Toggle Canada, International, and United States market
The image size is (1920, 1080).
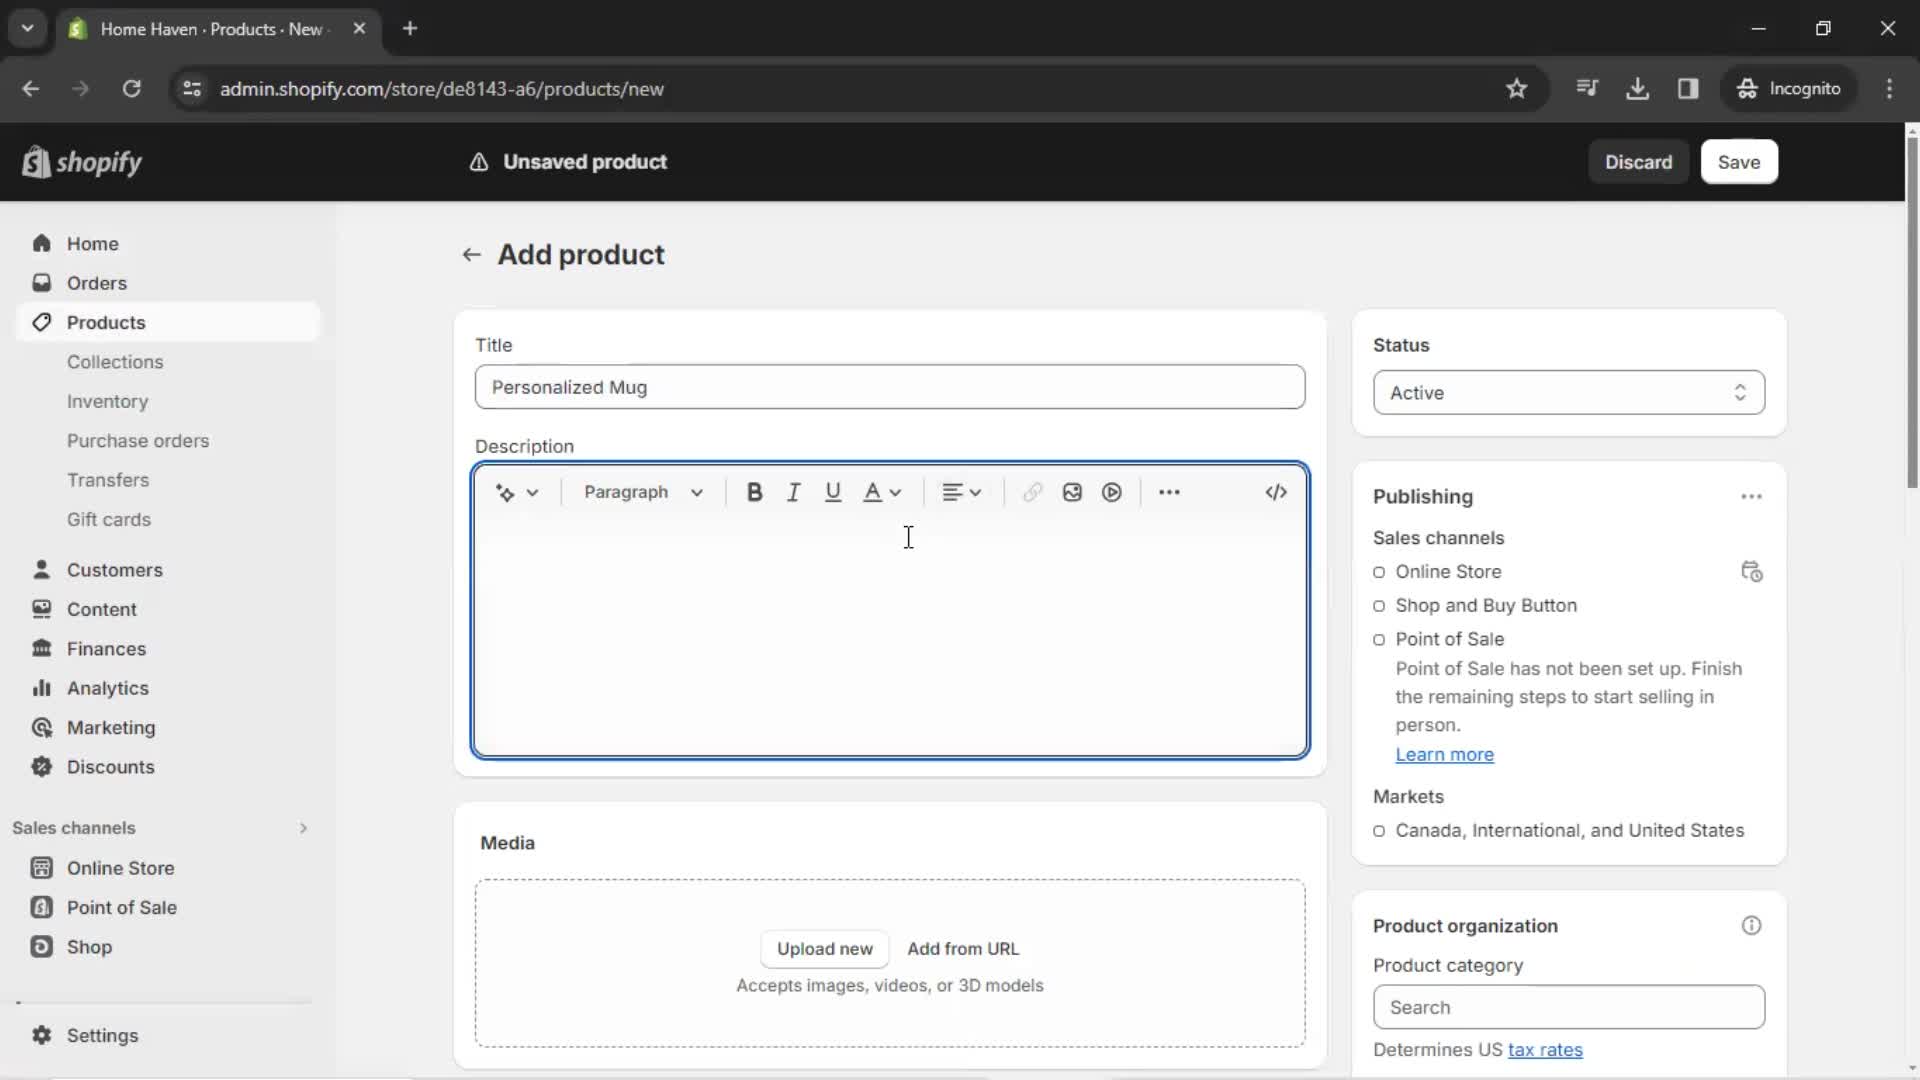coord(1379,831)
